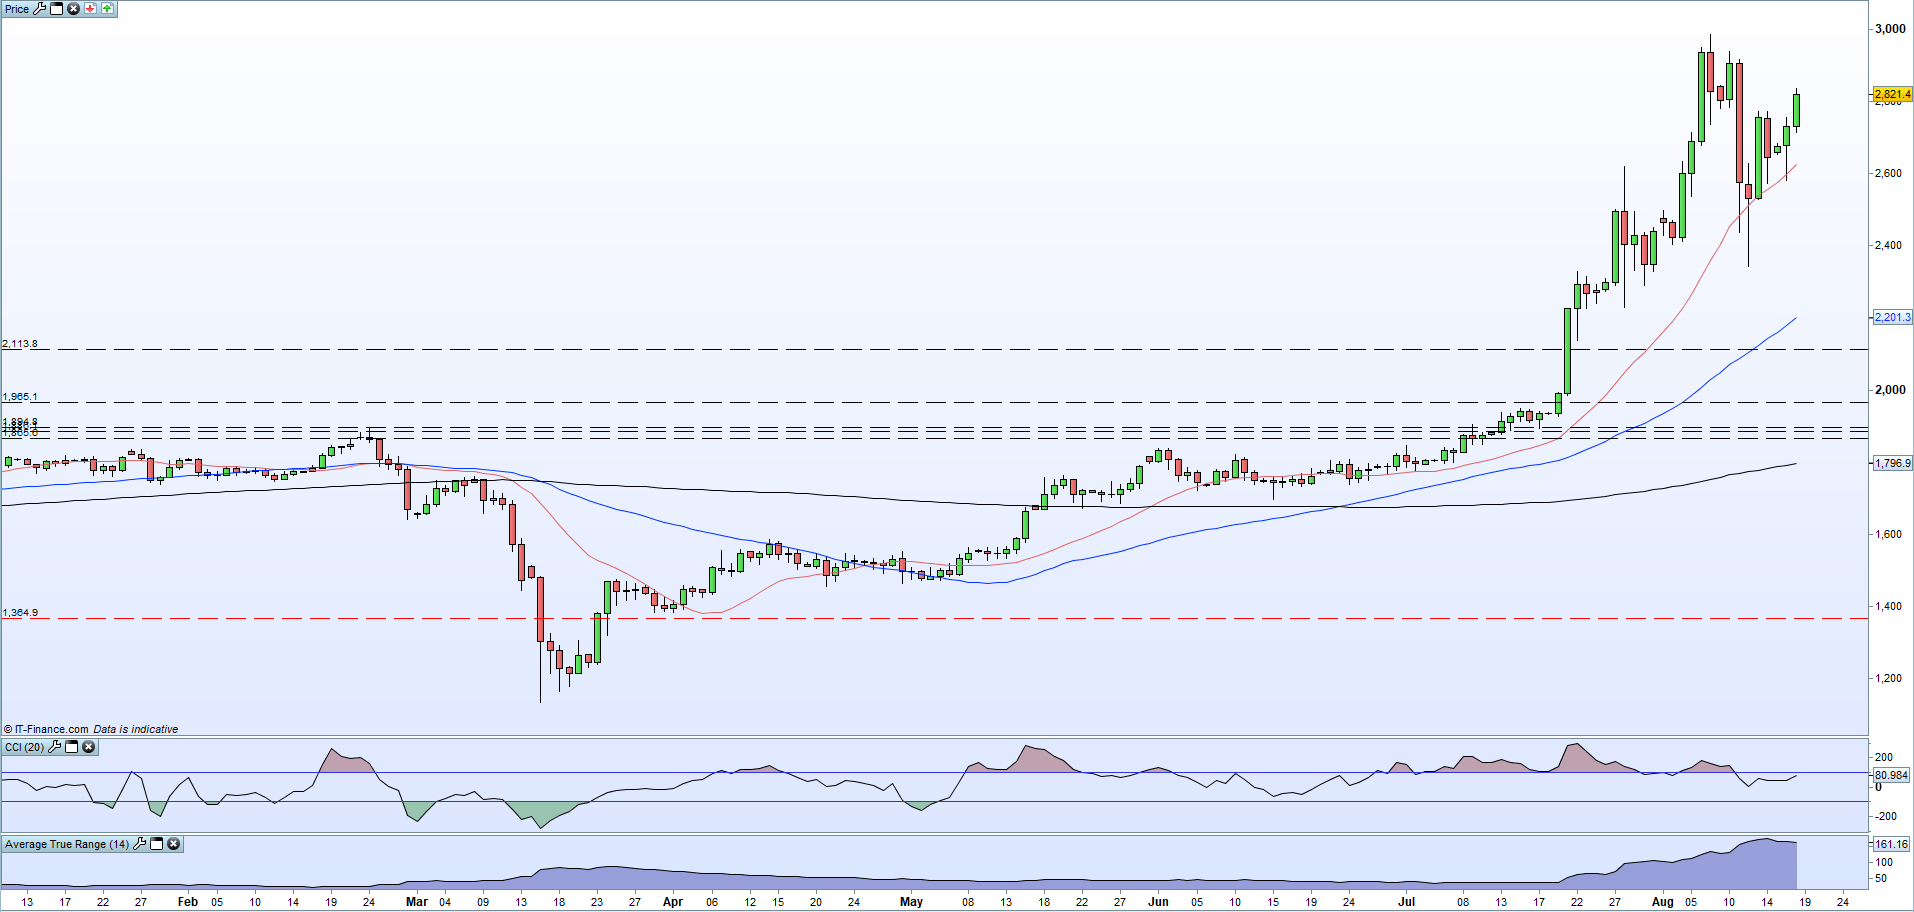Select the red 1,364.9 support level label
Screen dimensions: 1914x912
(20, 612)
